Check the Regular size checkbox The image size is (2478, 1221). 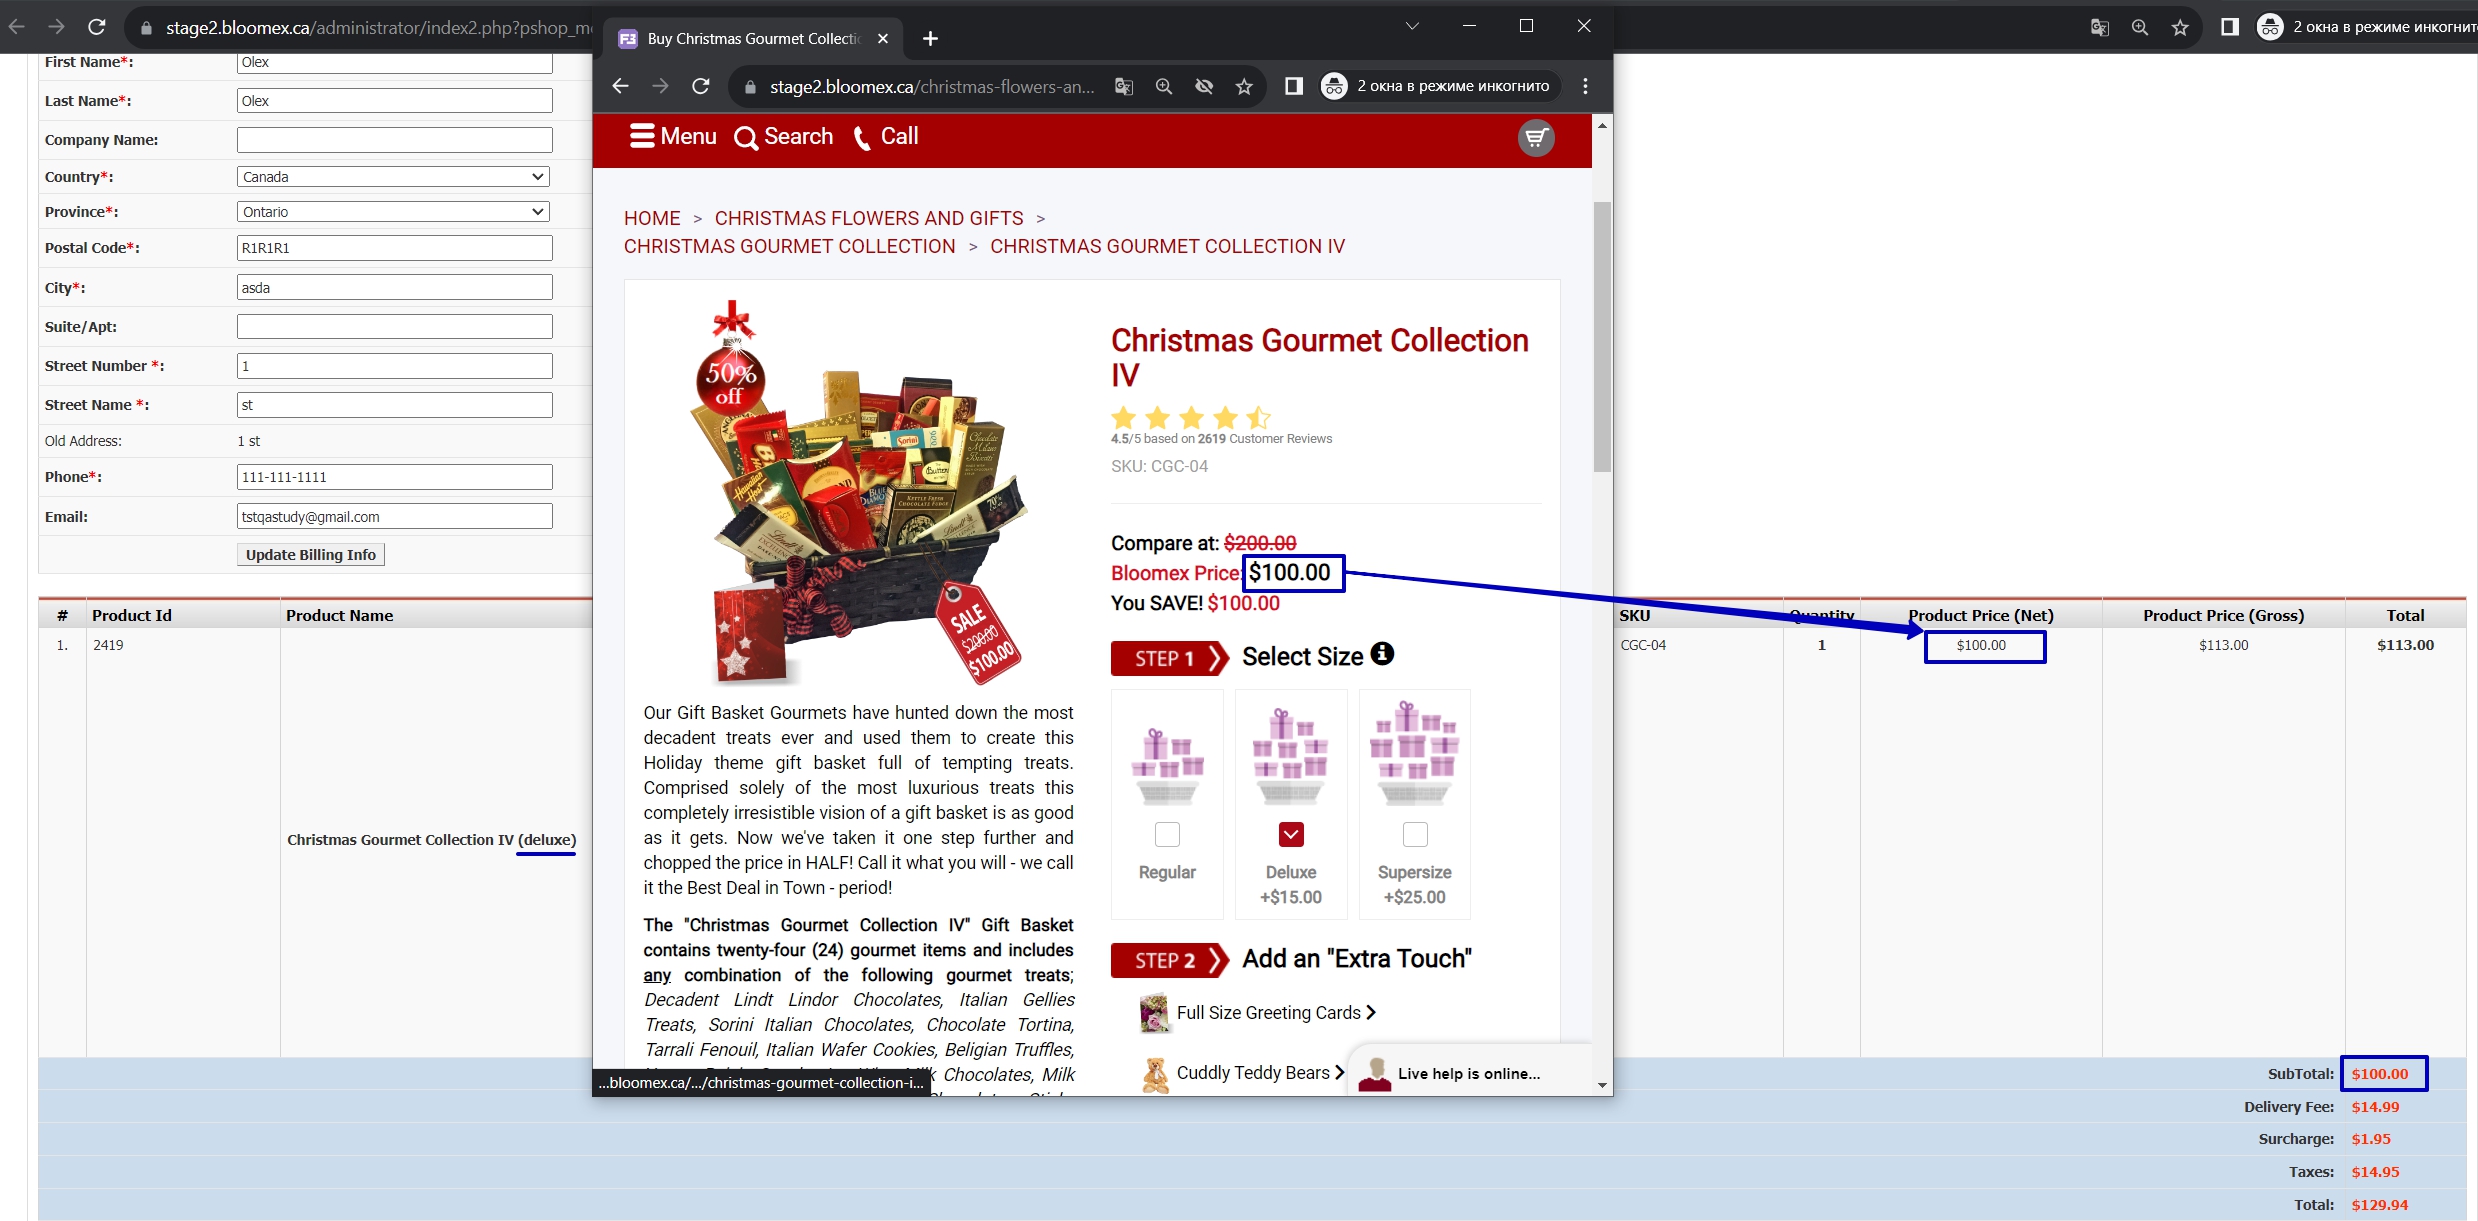[x=1167, y=834]
